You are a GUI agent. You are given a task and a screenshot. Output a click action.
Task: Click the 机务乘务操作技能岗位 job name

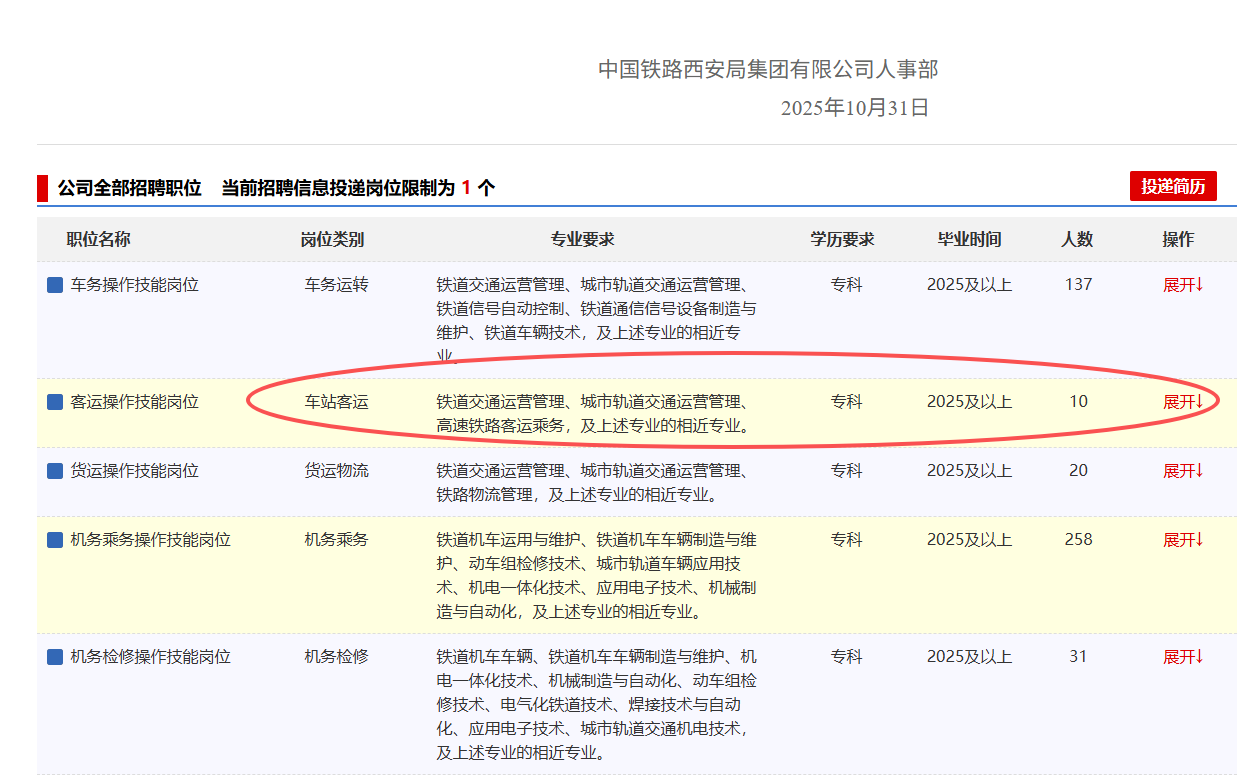(150, 540)
